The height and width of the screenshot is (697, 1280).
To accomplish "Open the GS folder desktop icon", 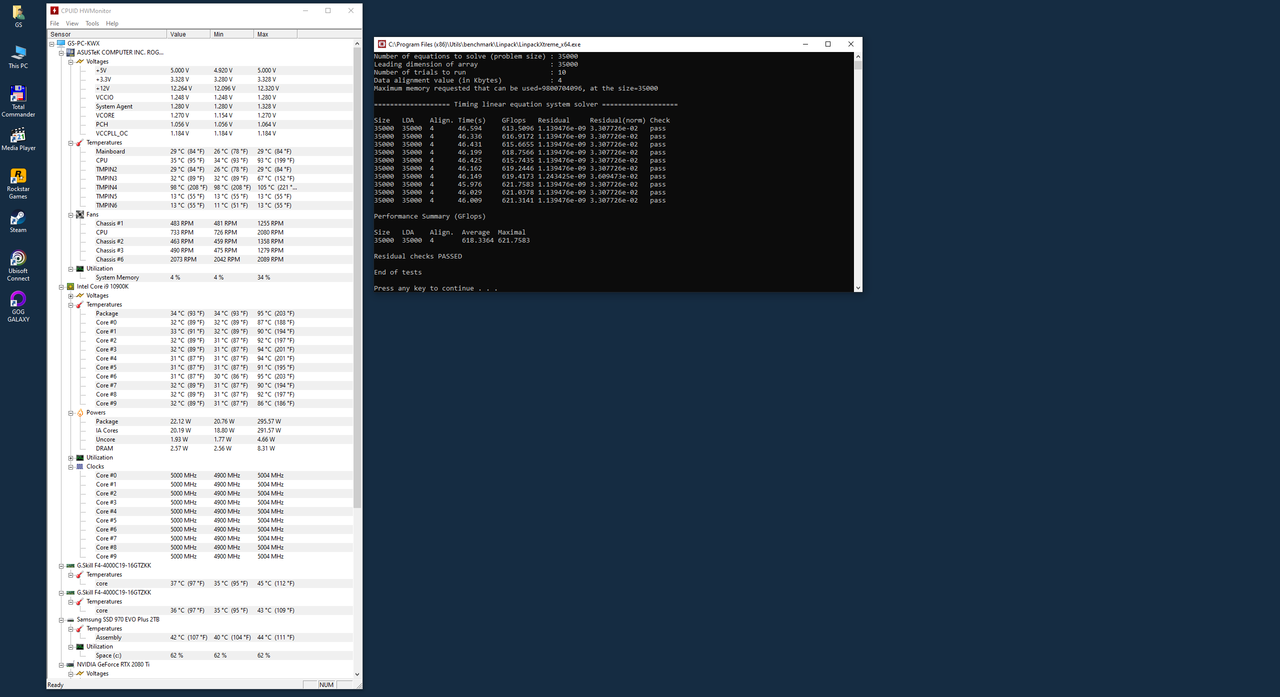I will pos(18,16).
